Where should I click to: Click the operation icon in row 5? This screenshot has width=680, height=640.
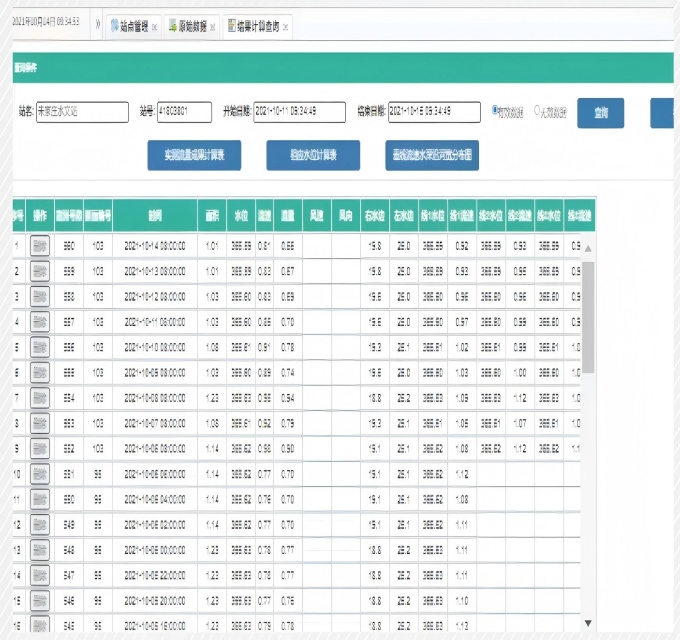(x=40, y=347)
